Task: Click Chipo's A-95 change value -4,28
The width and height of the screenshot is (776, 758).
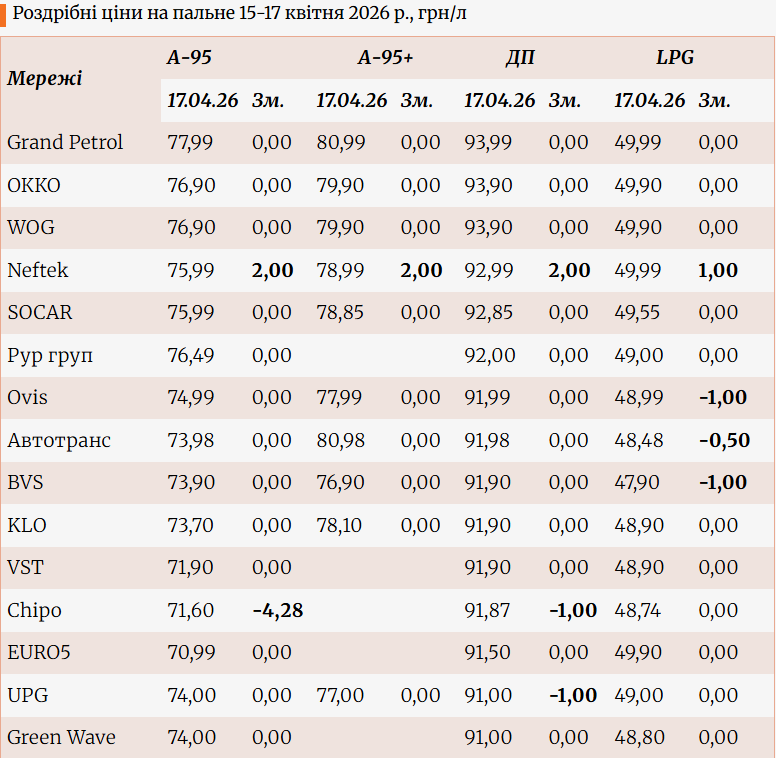Action: point(277,611)
